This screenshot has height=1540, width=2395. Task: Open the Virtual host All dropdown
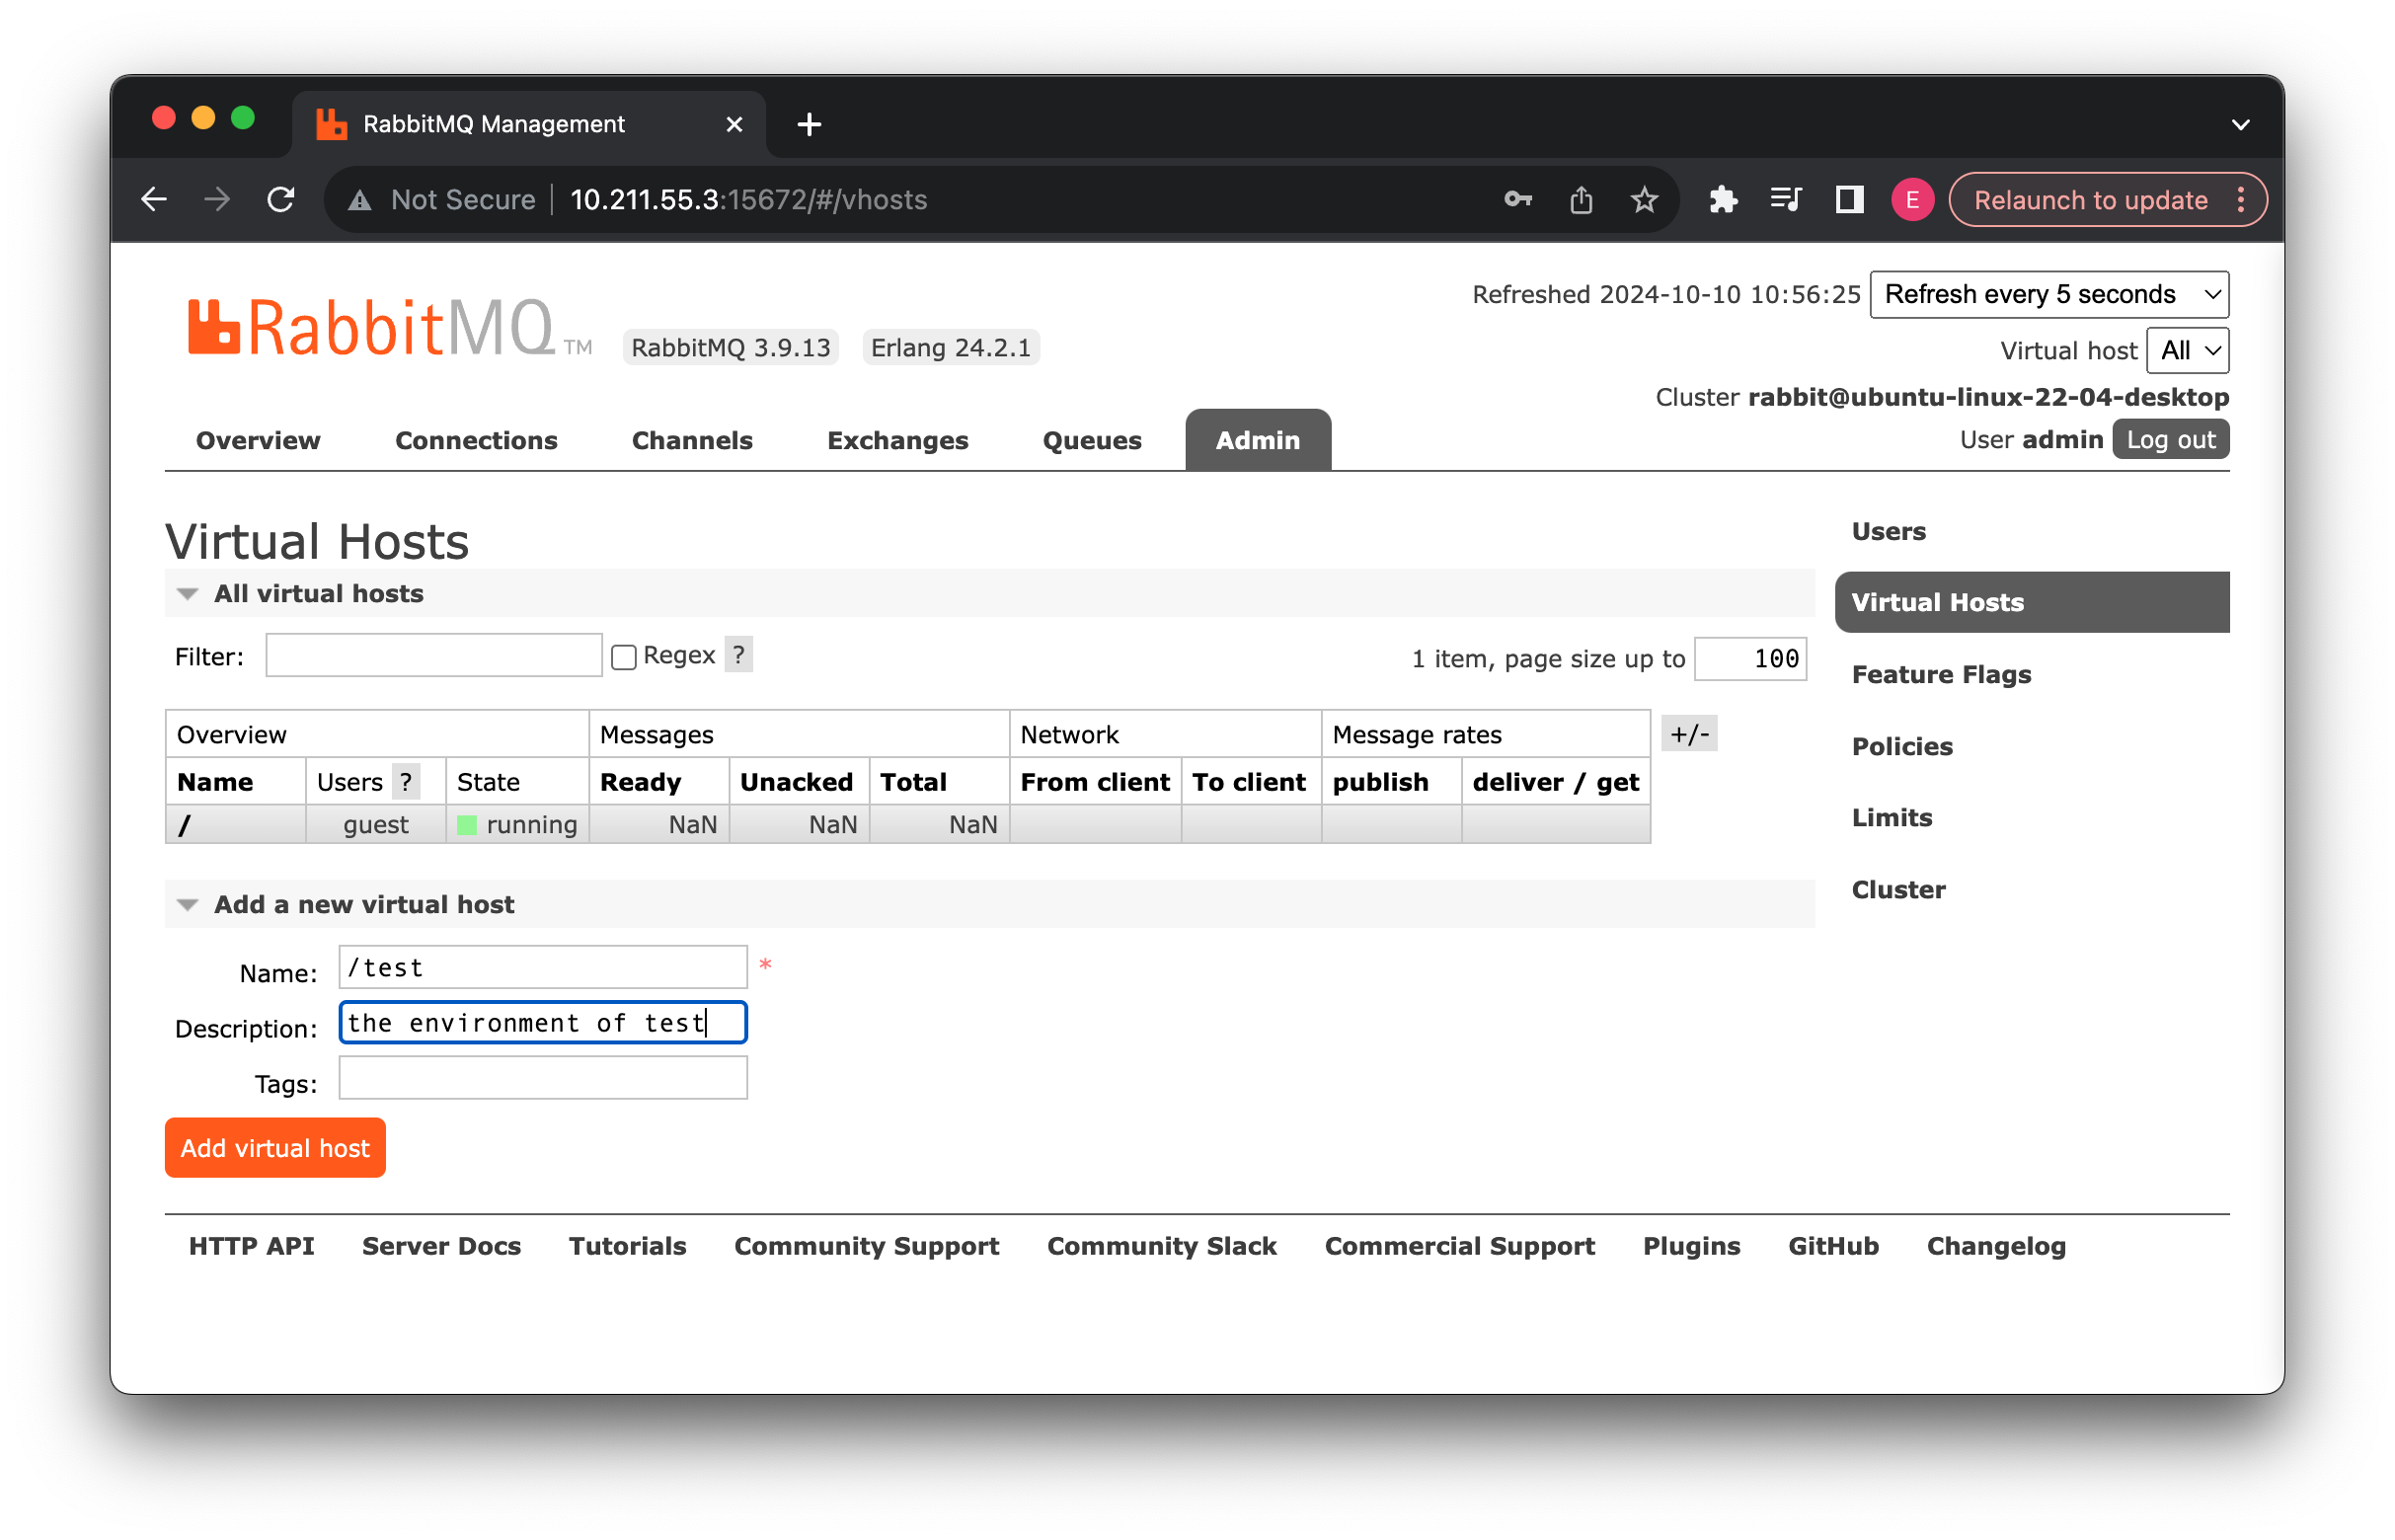tap(2188, 350)
